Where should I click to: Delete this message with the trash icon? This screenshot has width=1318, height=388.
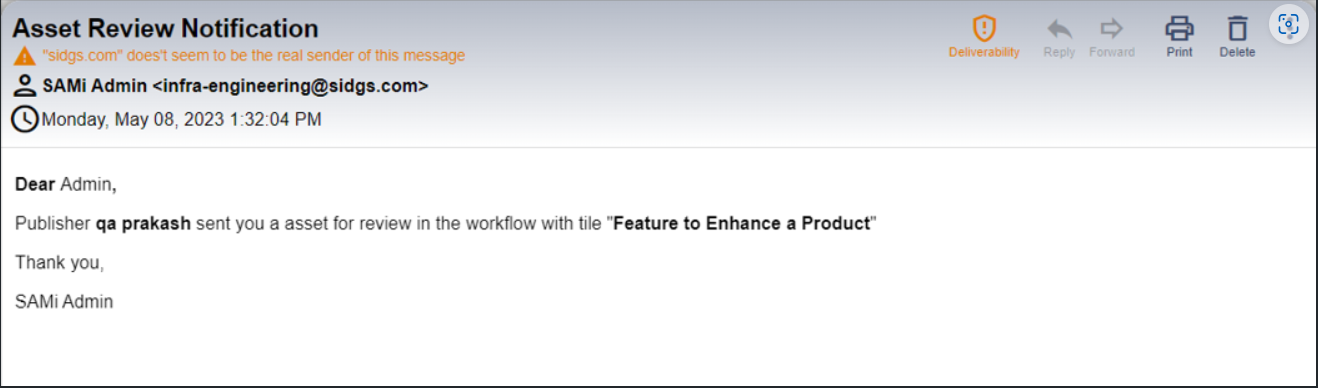(1238, 28)
